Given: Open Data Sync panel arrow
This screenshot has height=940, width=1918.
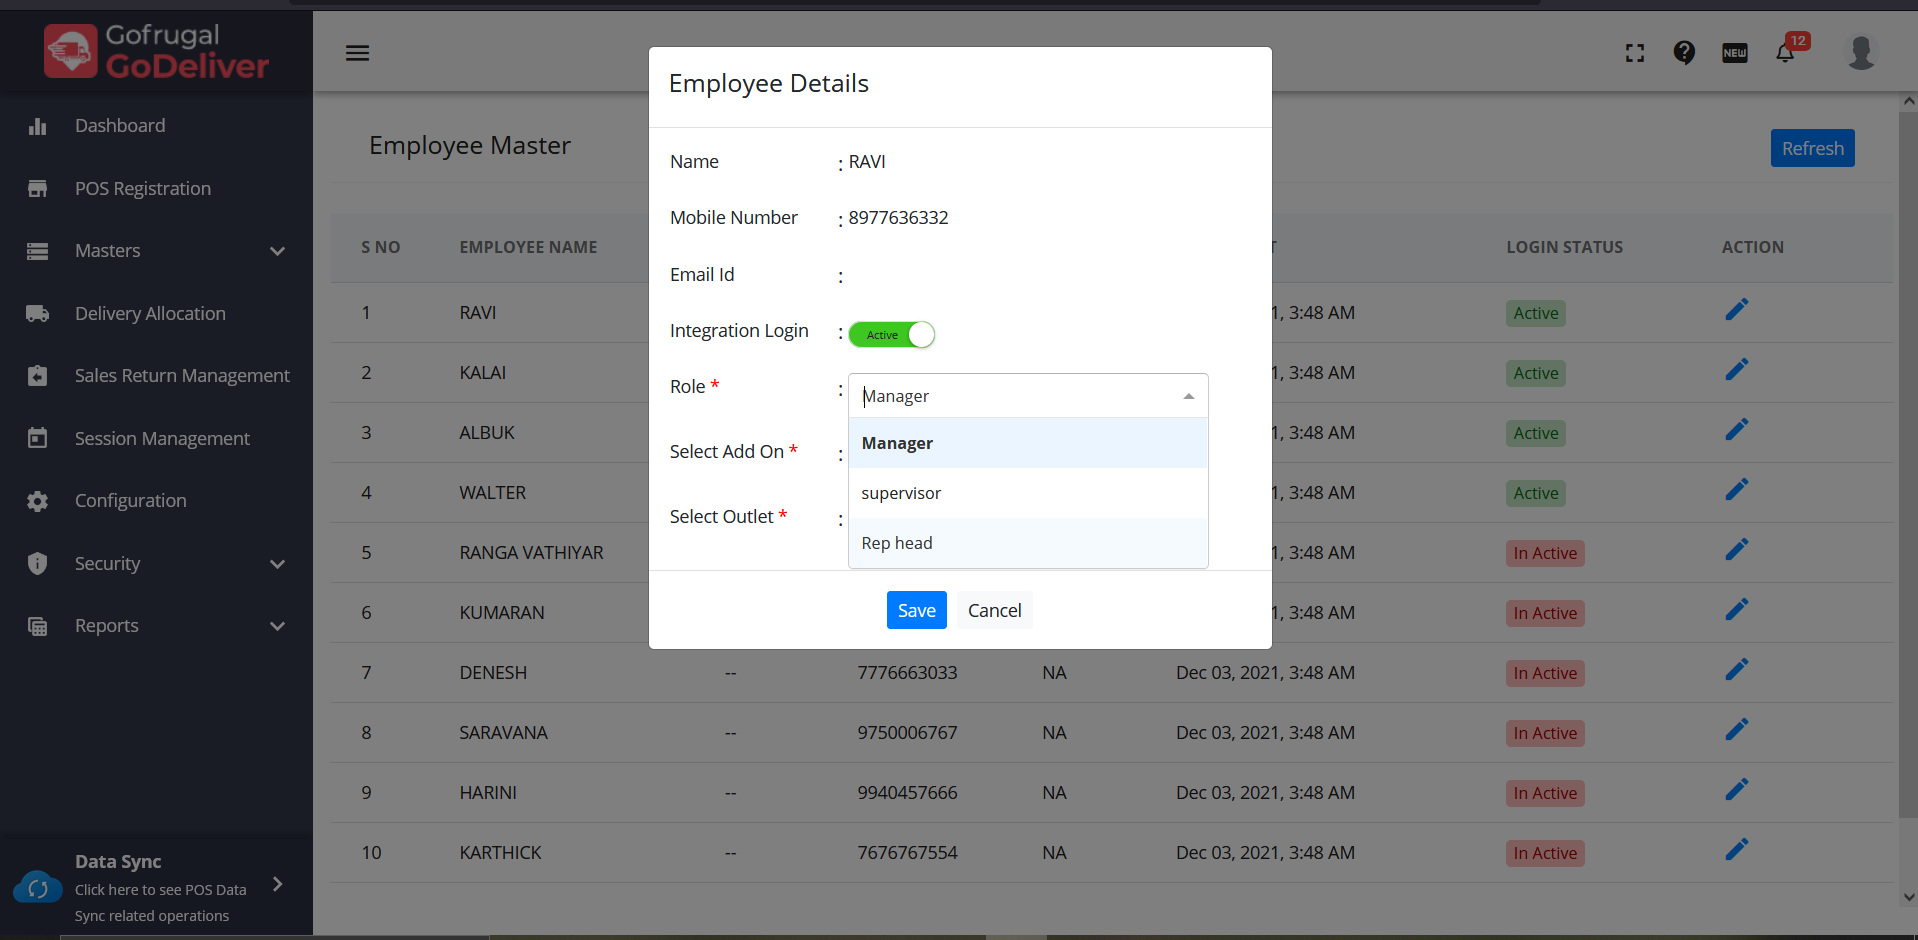Looking at the screenshot, I should (278, 884).
